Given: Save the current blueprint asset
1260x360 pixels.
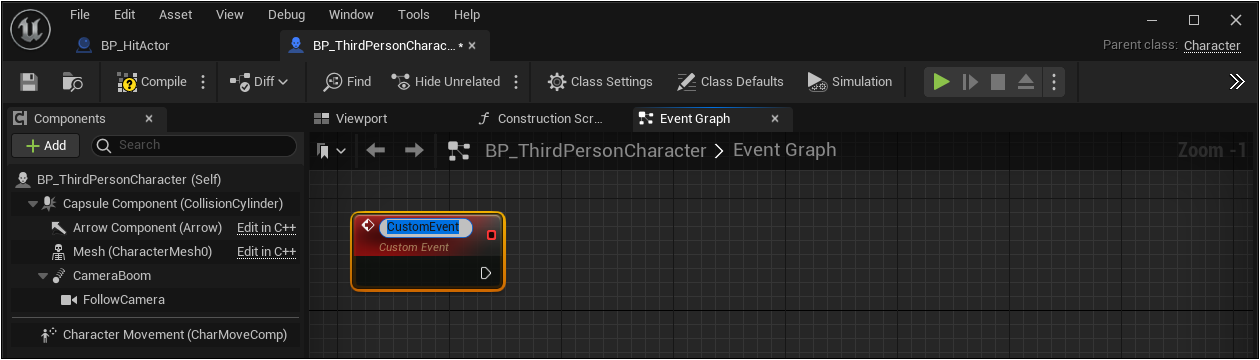Looking at the screenshot, I should [29, 82].
